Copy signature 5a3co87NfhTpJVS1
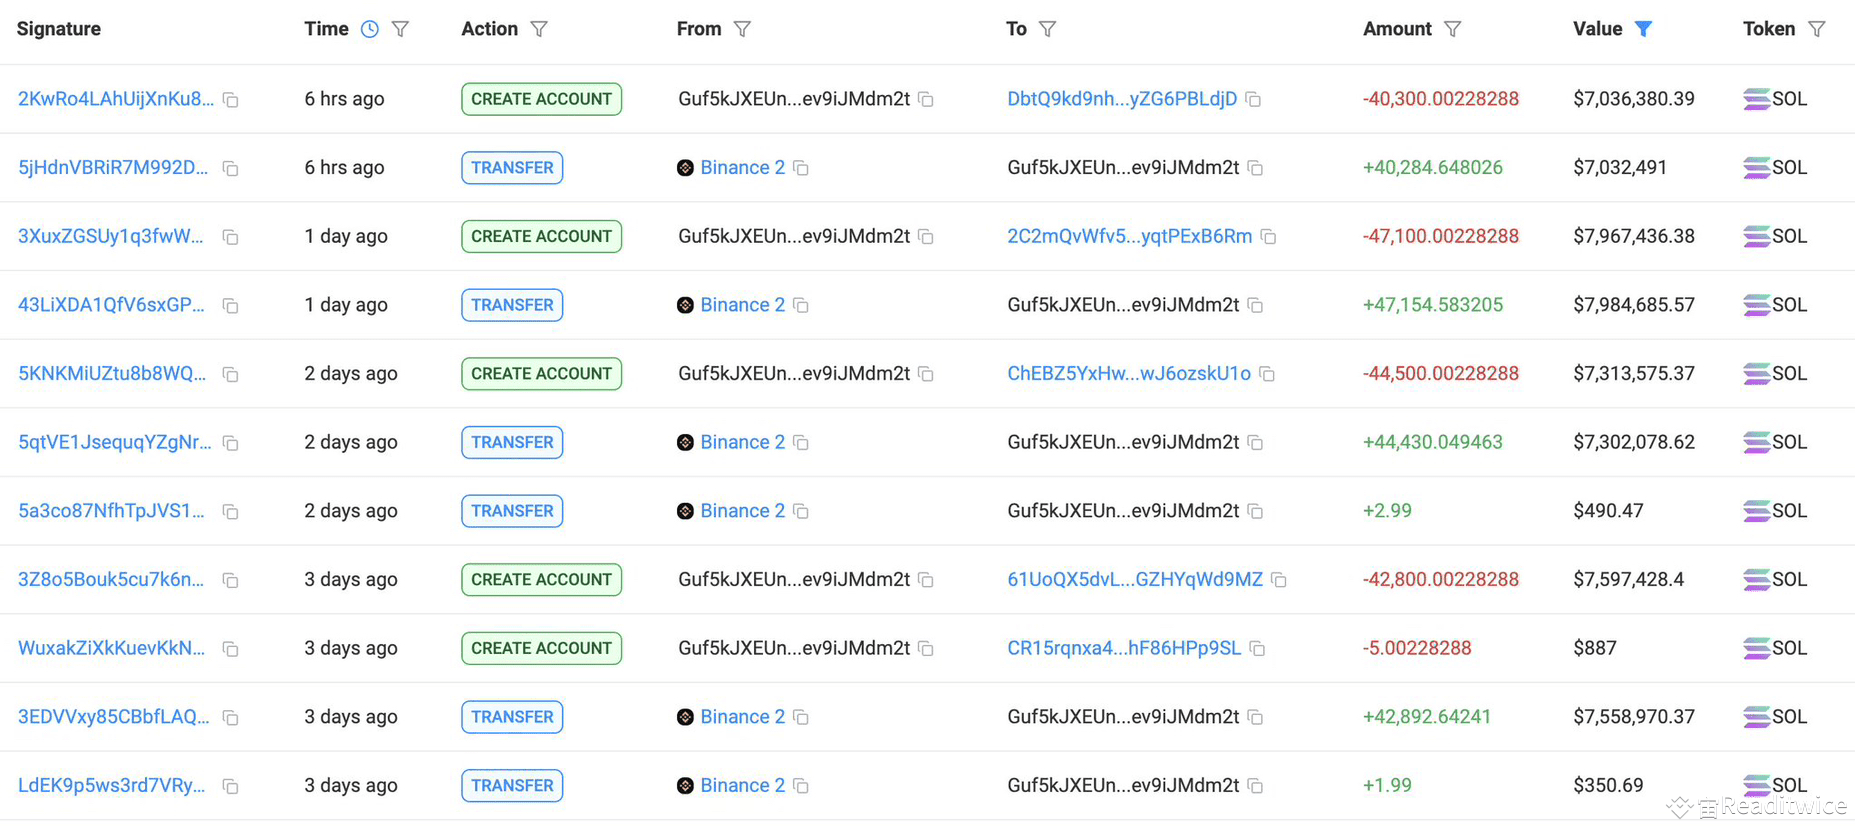The image size is (1855, 828). coord(231,512)
